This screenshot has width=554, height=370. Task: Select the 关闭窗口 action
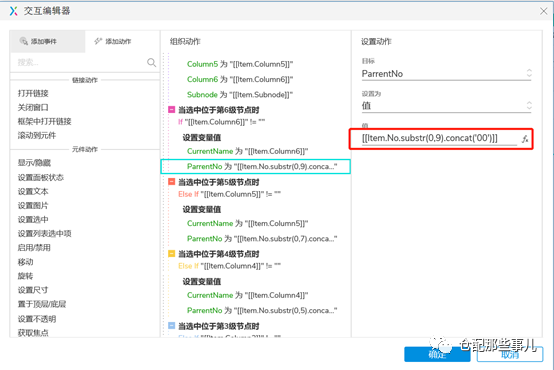33,107
